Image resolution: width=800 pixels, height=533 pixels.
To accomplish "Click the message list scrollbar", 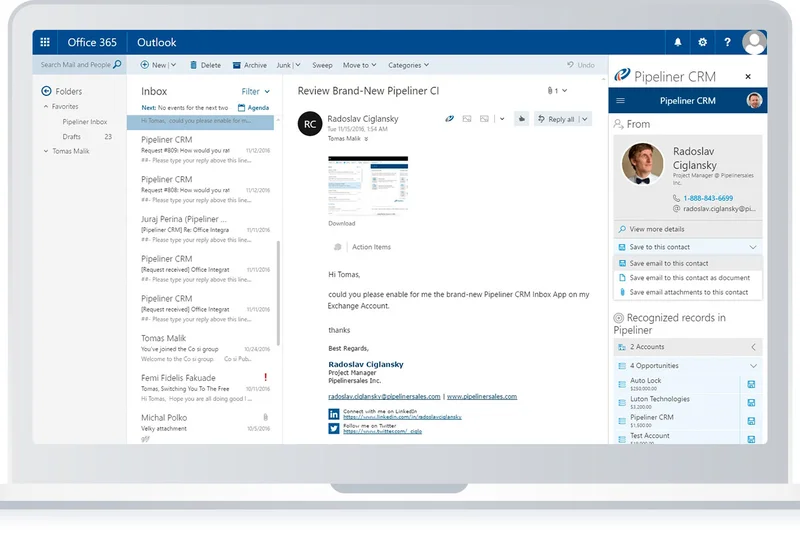I will coord(278,293).
